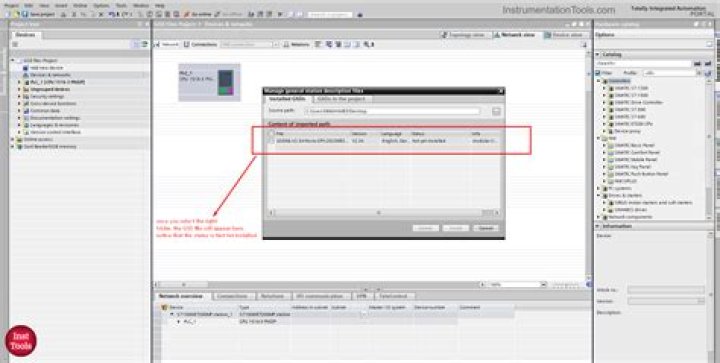Select Languages & resources in project tree
The width and height of the screenshot is (720, 363).
coord(54,125)
